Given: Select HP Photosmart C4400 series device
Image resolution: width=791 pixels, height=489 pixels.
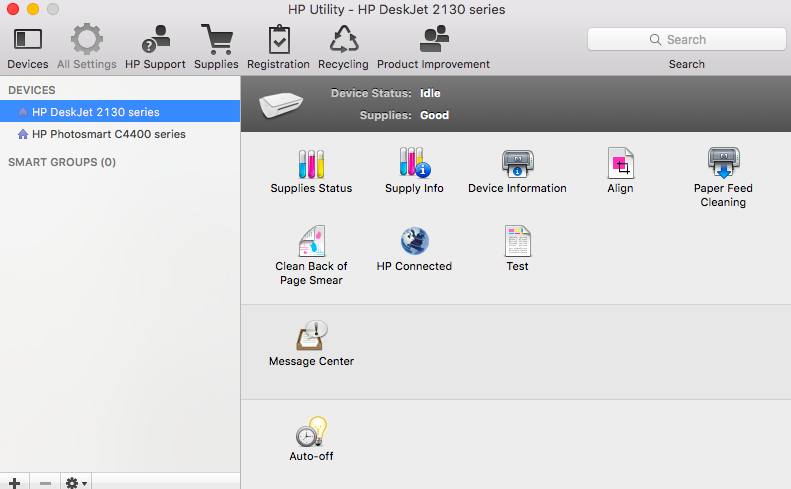Looking at the screenshot, I should pyautogui.click(x=108, y=134).
